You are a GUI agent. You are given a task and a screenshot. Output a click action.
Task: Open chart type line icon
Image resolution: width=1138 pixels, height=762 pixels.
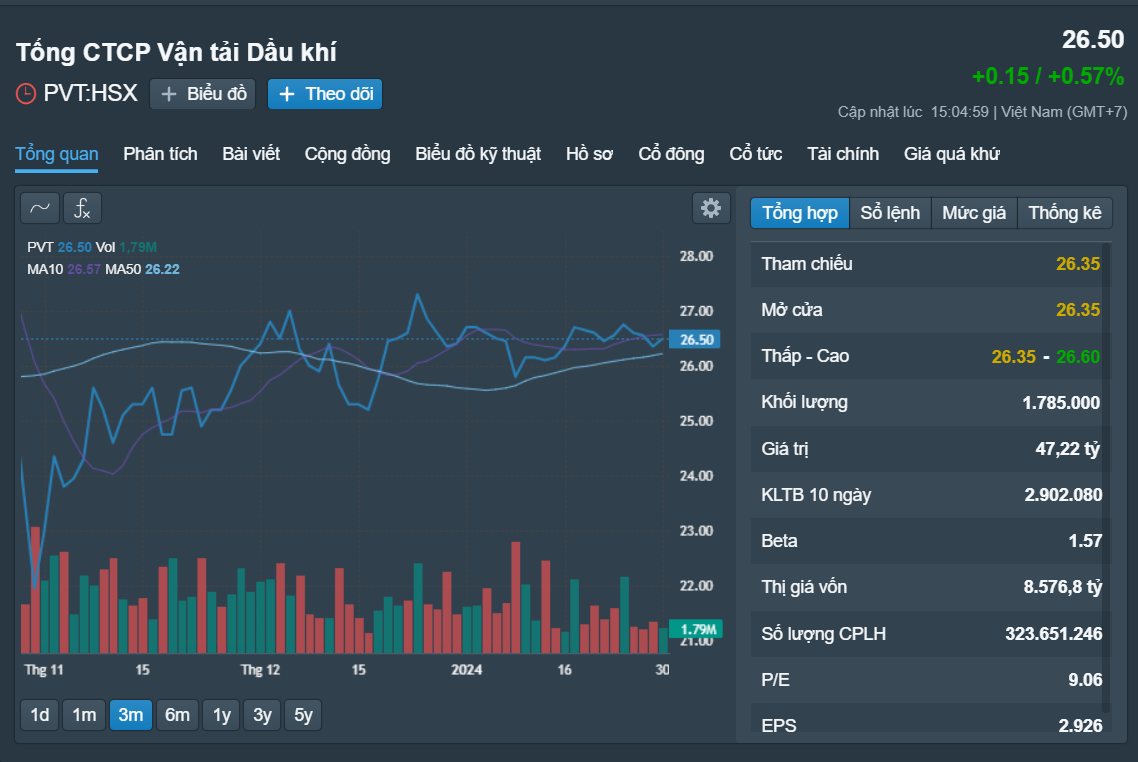click(x=40, y=208)
